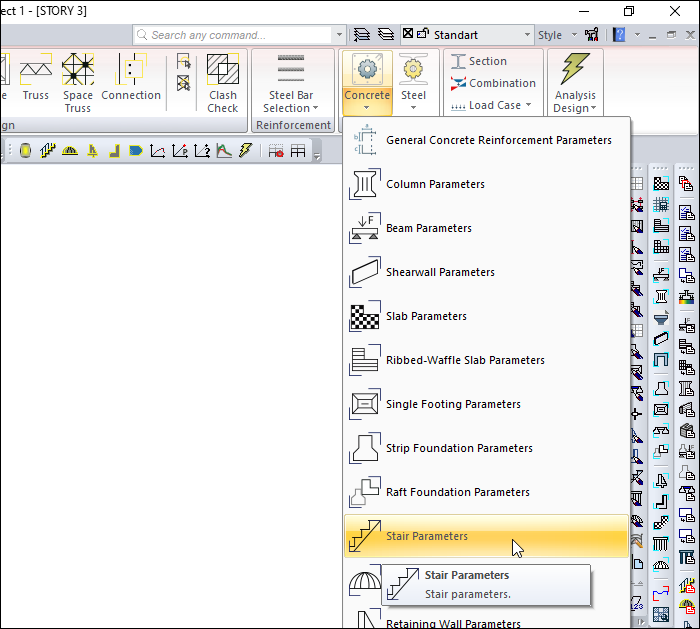Select the Space Truss tool

[78, 82]
